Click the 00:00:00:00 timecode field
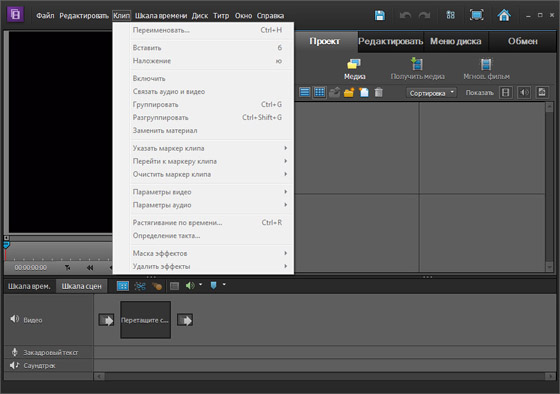The image size is (560, 394). pyautogui.click(x=31, y=268)
